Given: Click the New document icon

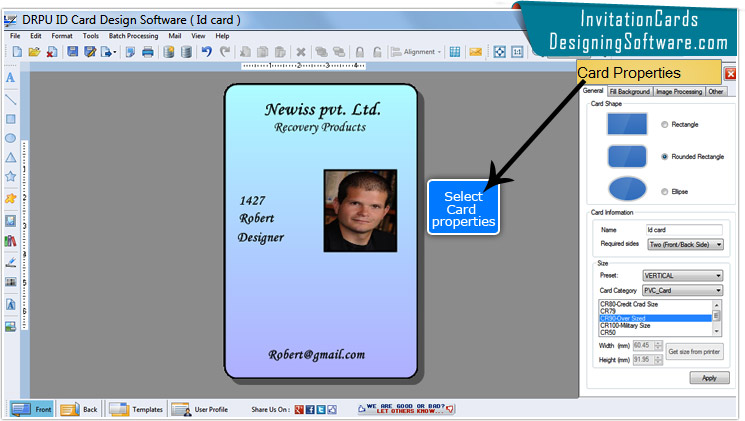Looking at the screenshot, I should point(17,52).
